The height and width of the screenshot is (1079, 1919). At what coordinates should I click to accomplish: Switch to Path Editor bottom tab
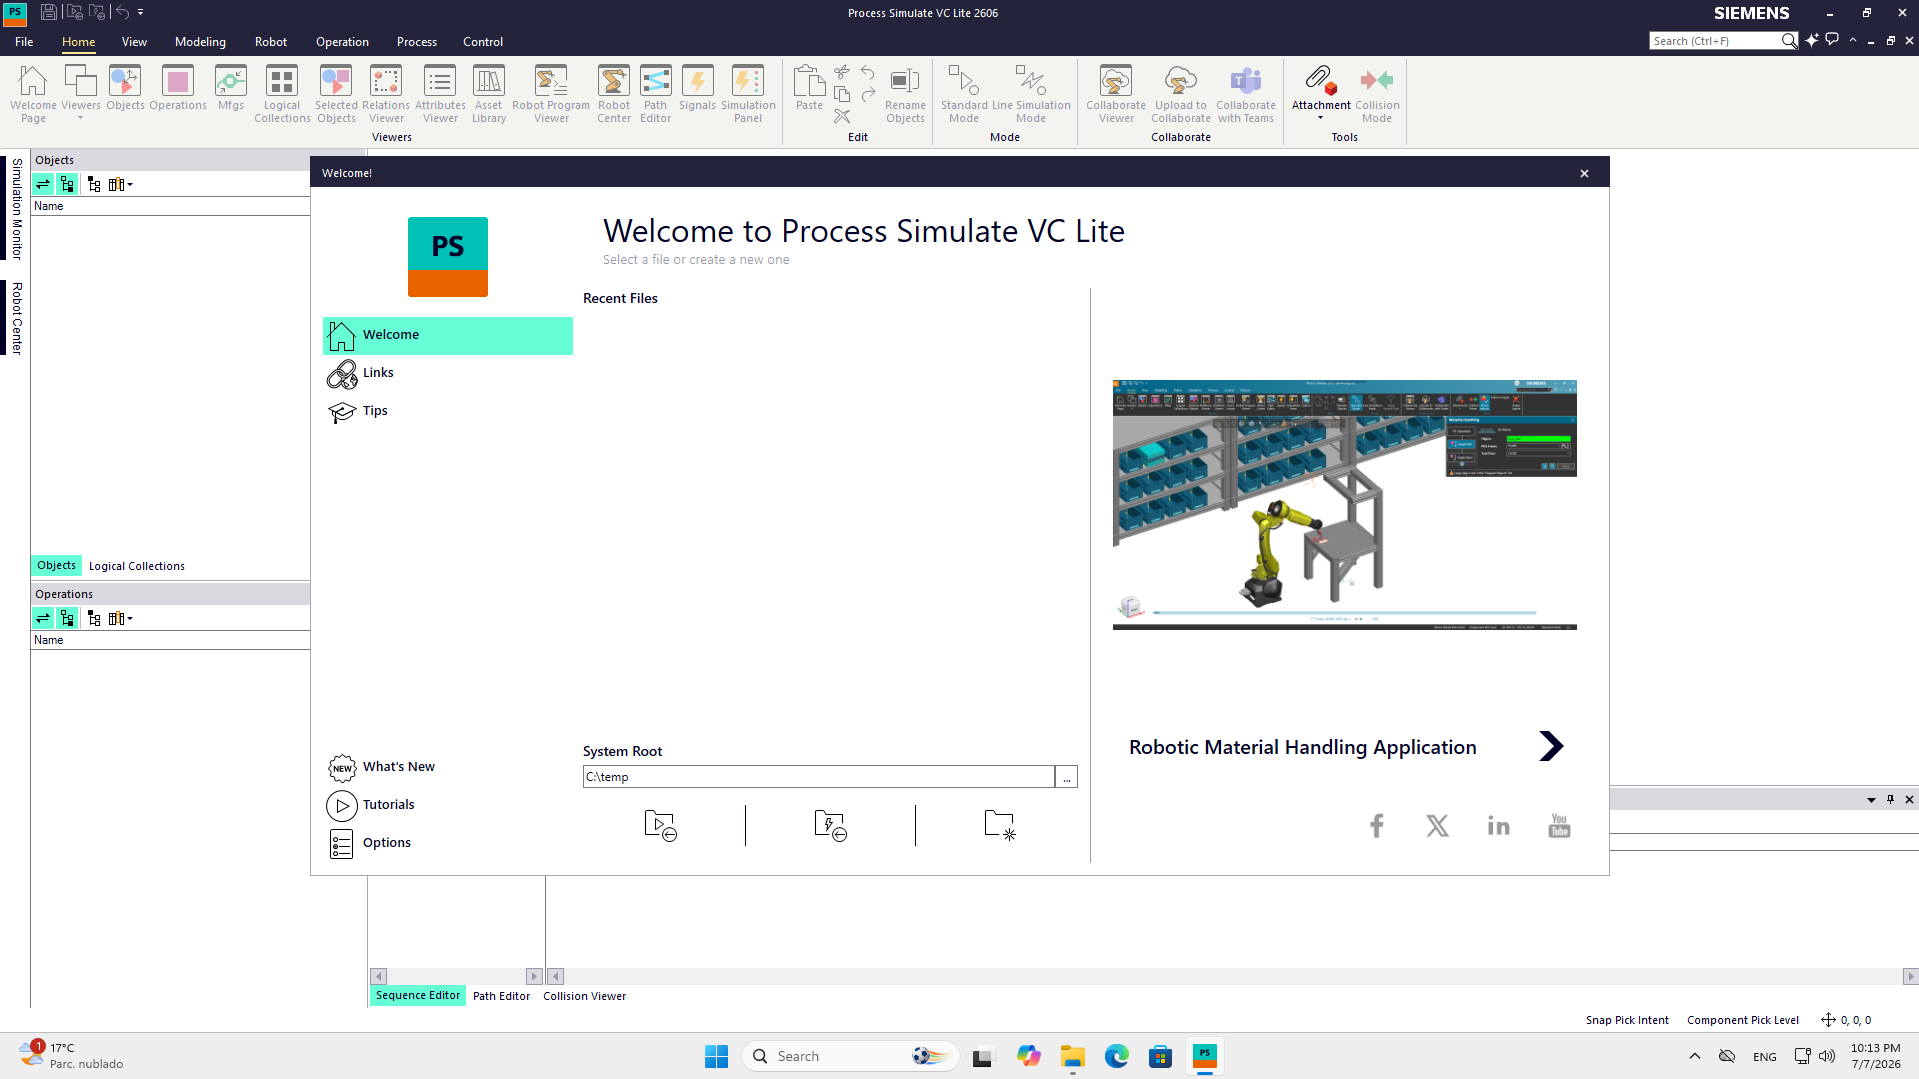pyautogui.click(x=501, y=996)
